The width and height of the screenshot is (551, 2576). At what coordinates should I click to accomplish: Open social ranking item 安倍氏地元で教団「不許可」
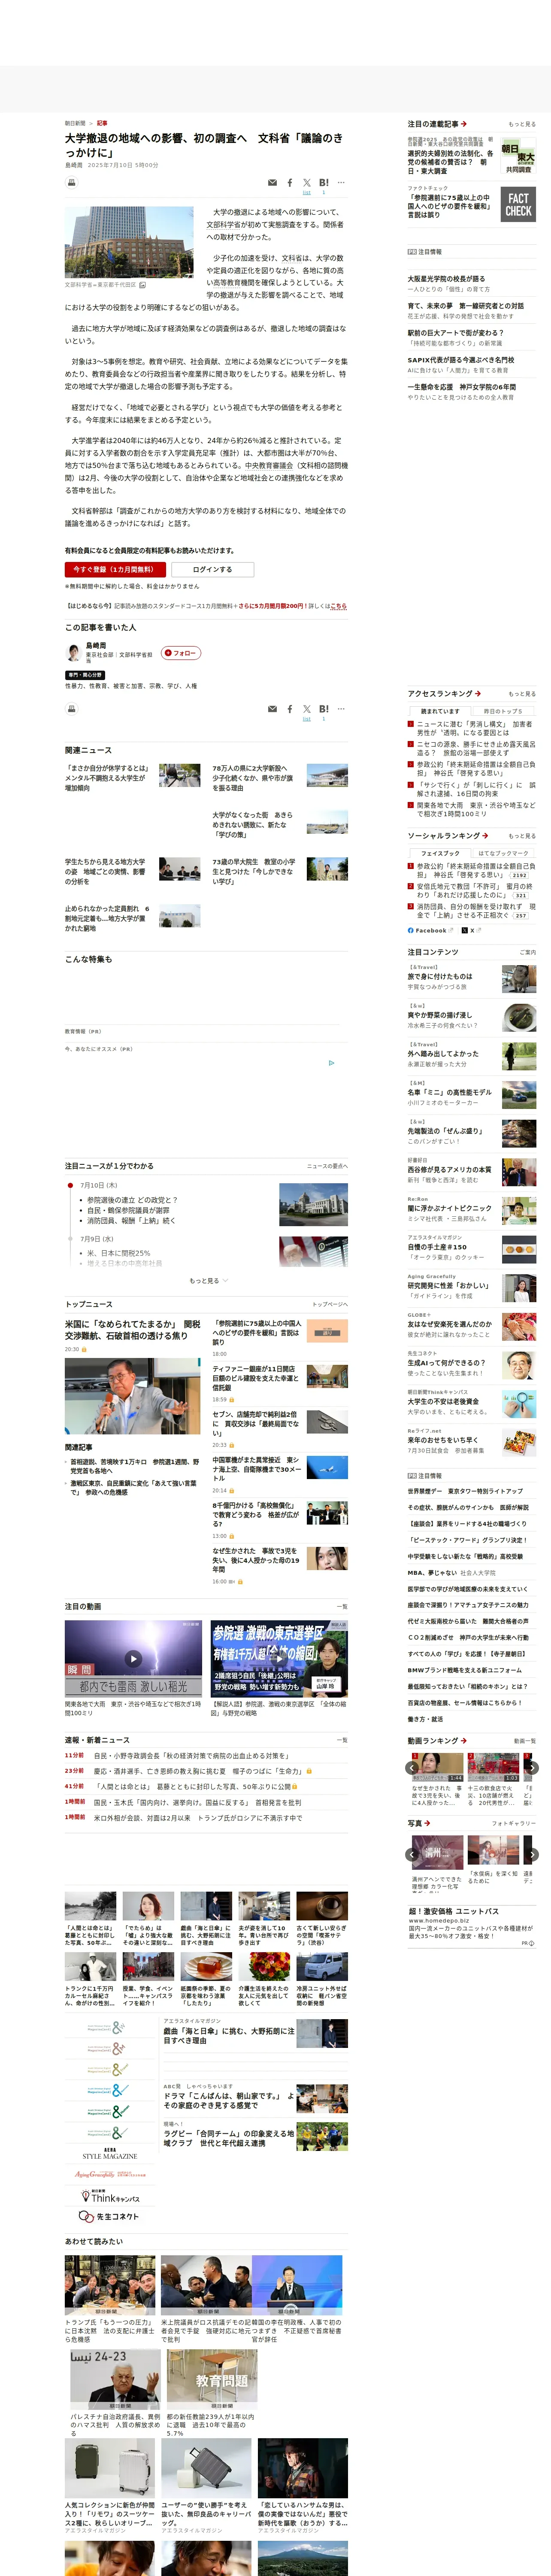pos(476,890)
